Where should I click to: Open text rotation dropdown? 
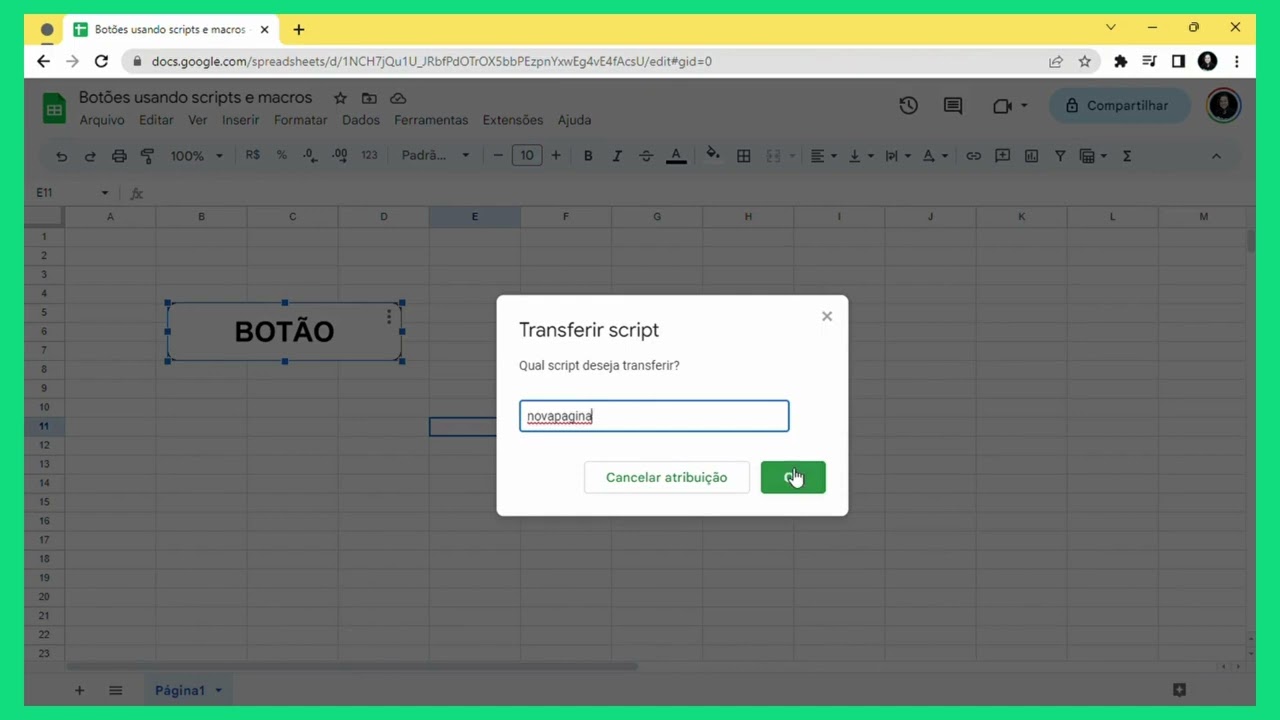click(x=934, y=156)
